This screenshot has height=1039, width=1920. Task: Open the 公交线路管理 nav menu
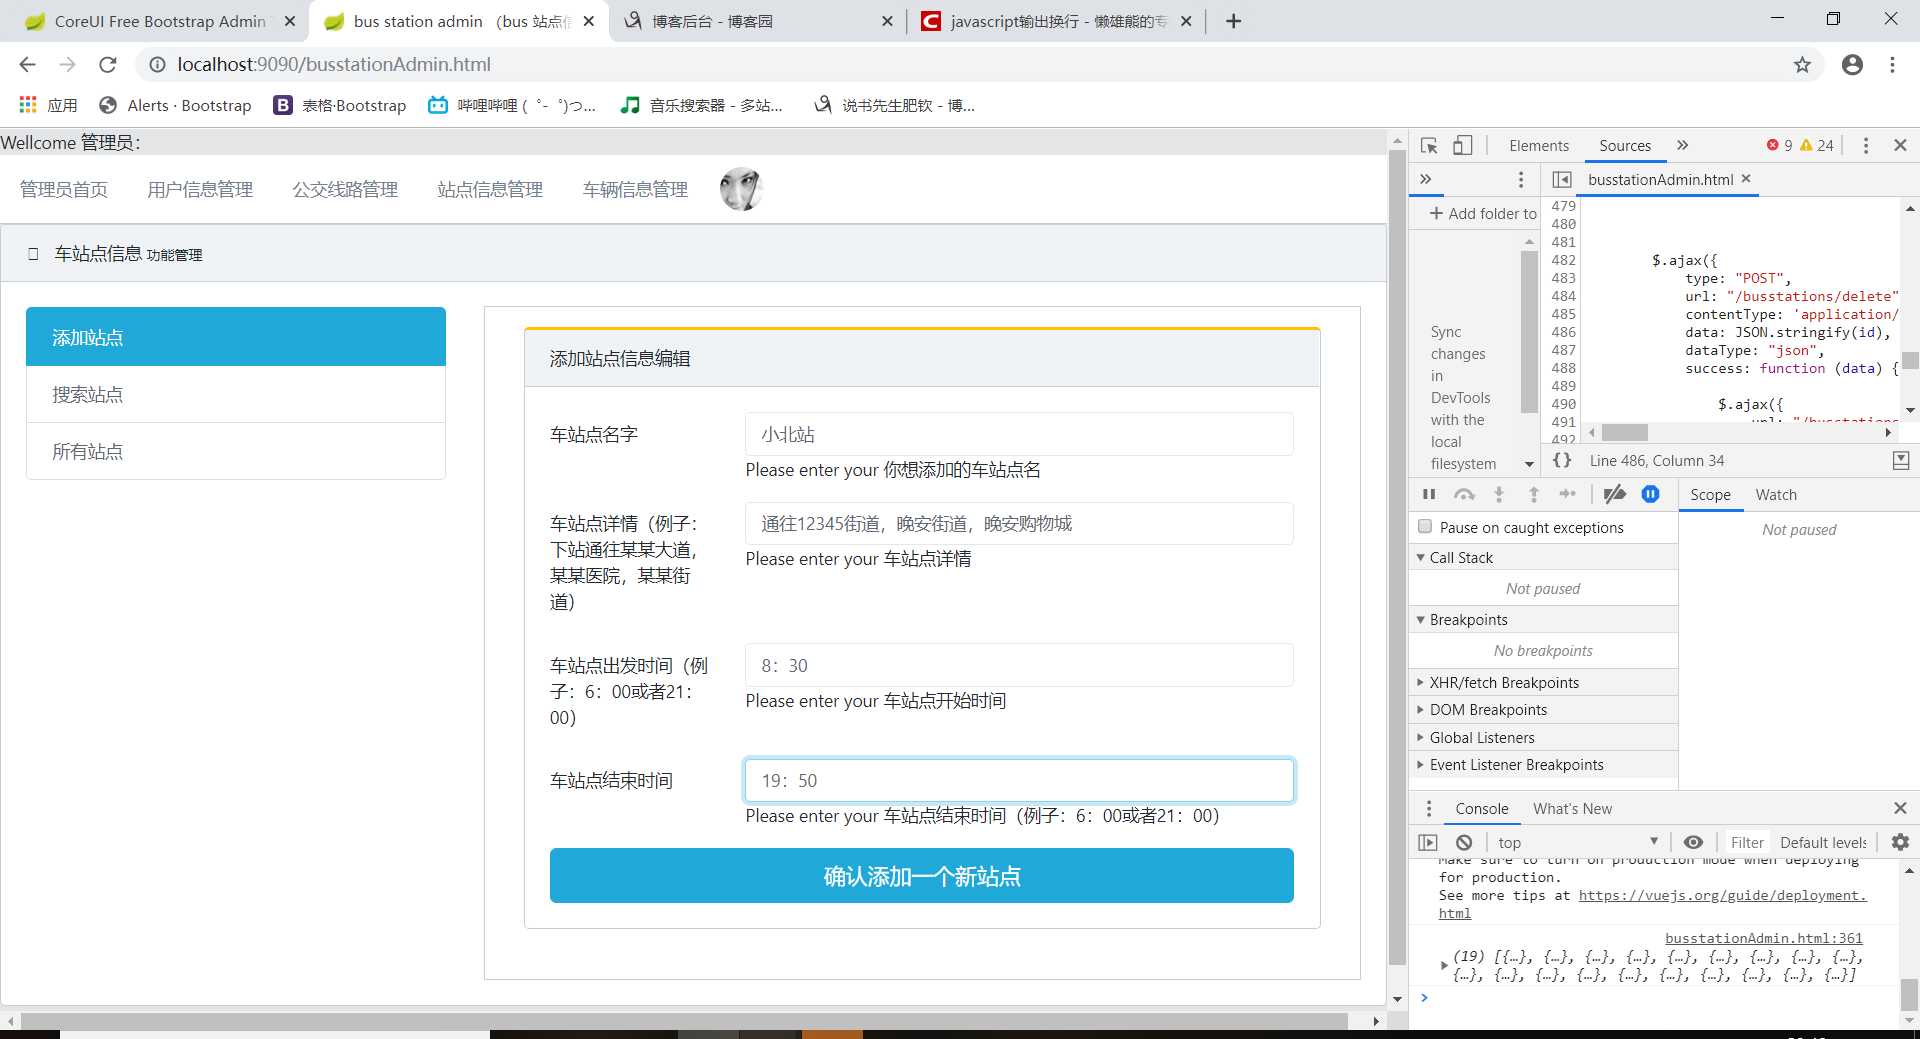(x=345, y=189)
